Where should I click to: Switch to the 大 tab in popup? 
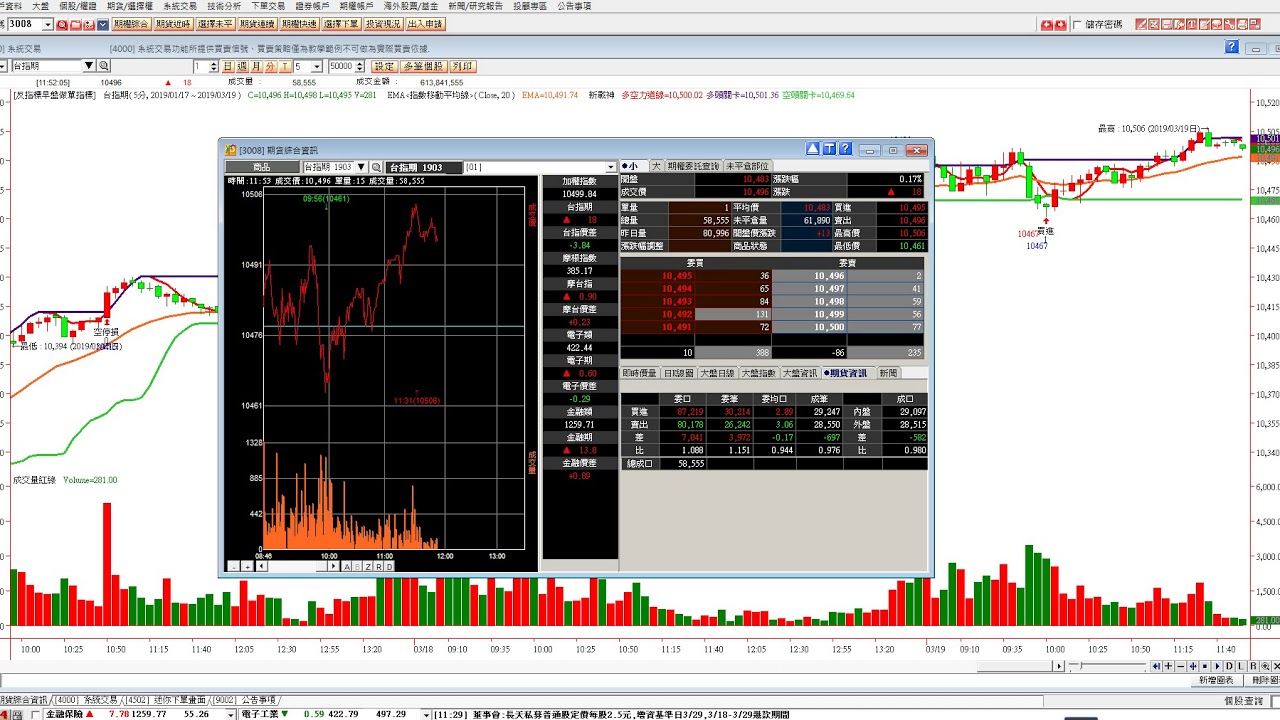[656, 166]
